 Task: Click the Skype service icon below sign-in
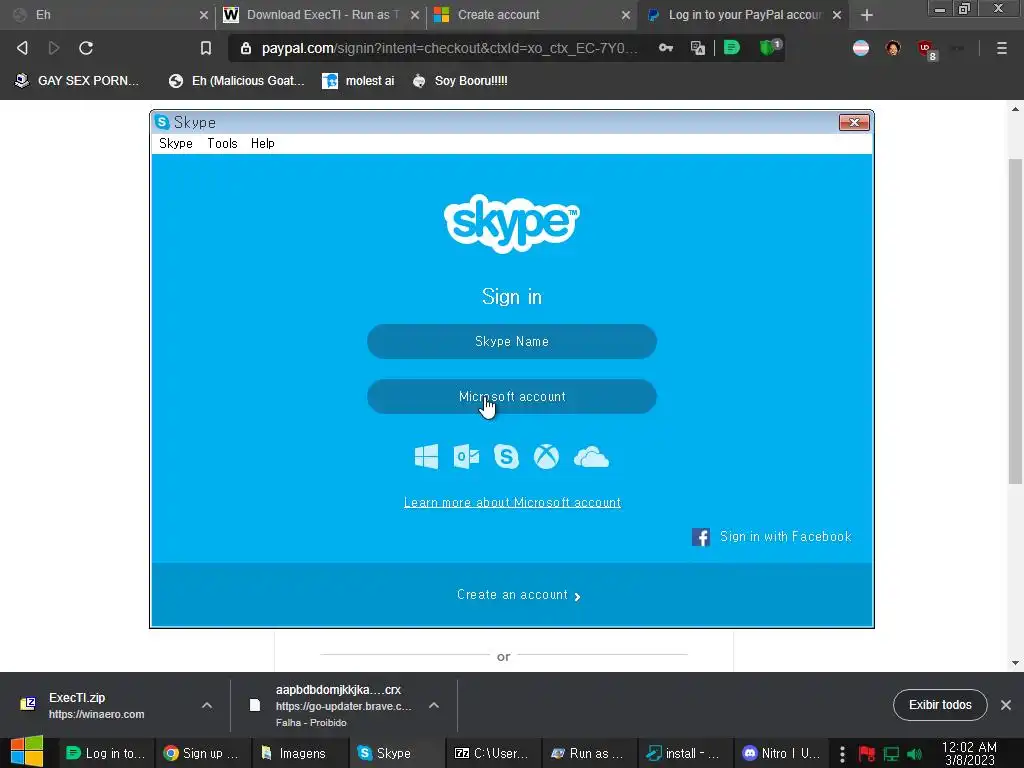click(506, 456)
